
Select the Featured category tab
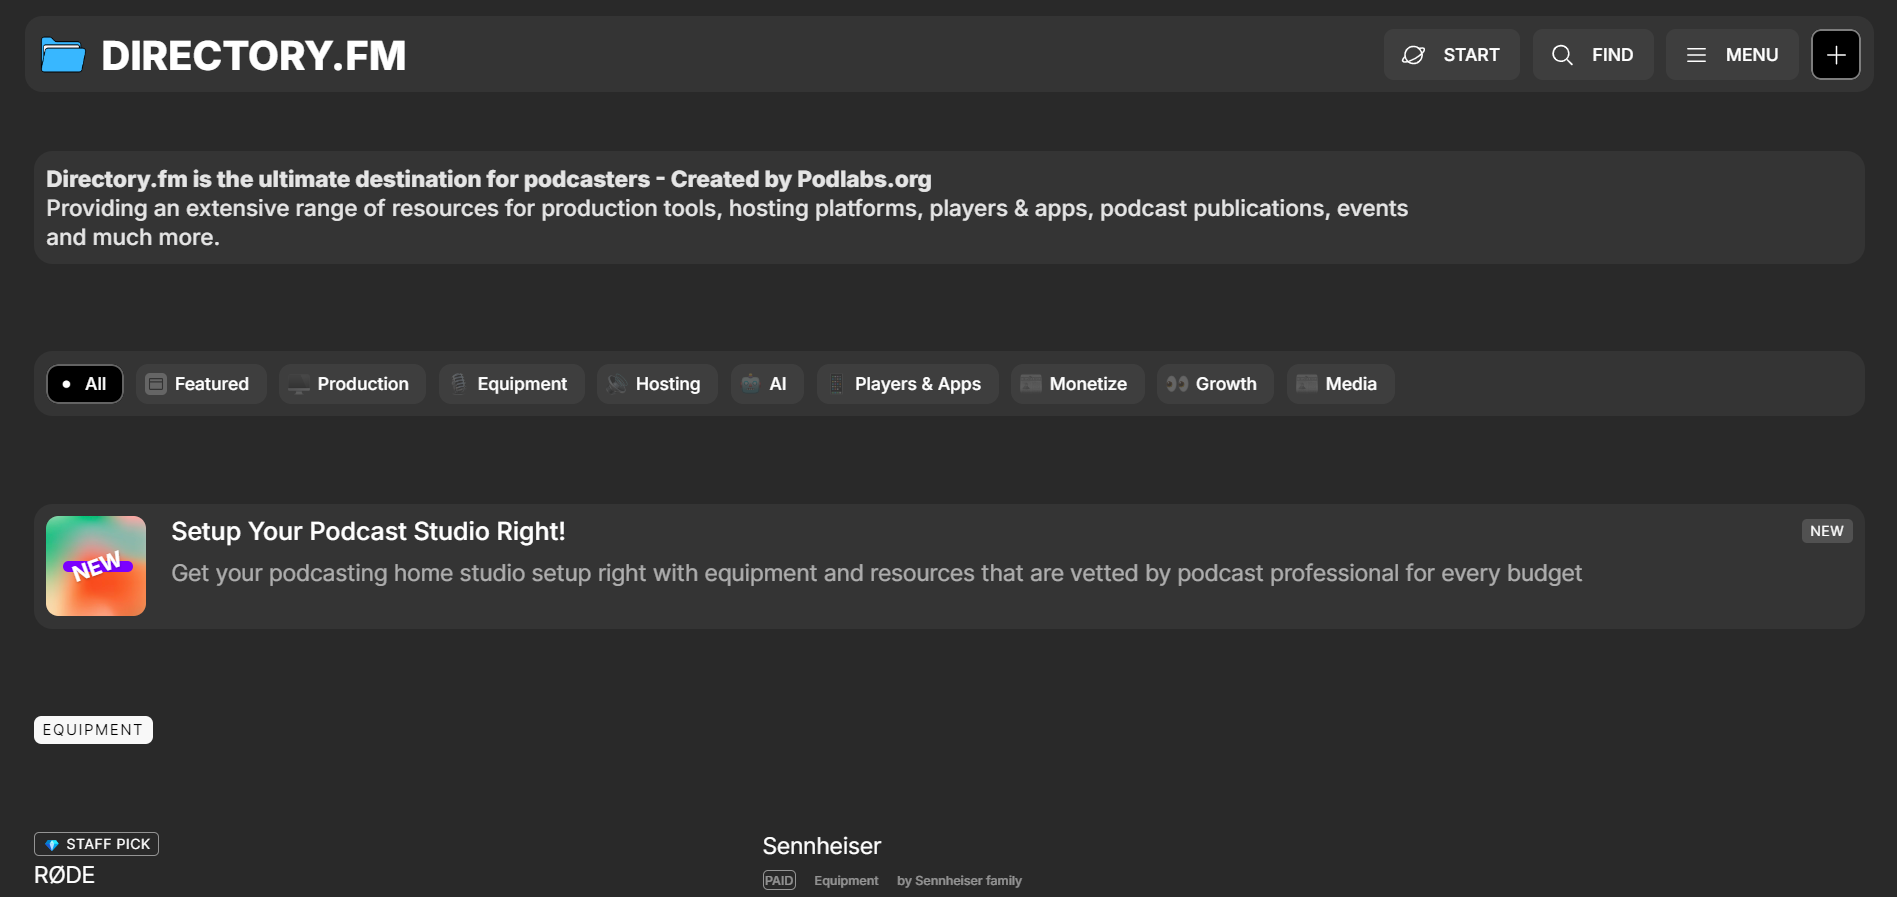(x=201, y=384)
